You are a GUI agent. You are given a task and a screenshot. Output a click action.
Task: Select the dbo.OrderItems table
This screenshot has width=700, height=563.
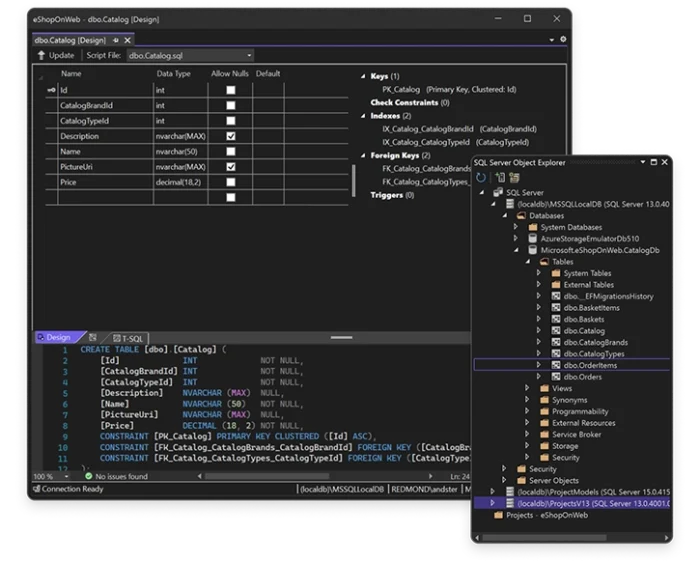[x=590, y=366]
